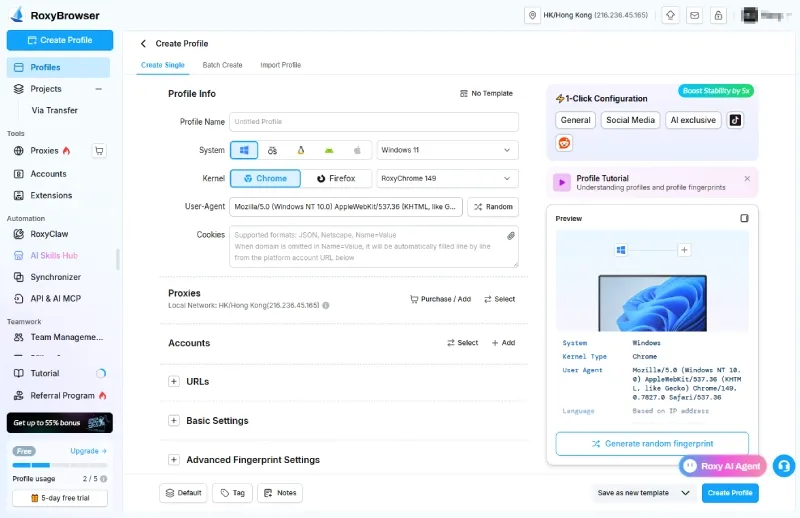Select the Firefox kernel
This screenshot has width=800, height=518.
click(x=336, y=179)
